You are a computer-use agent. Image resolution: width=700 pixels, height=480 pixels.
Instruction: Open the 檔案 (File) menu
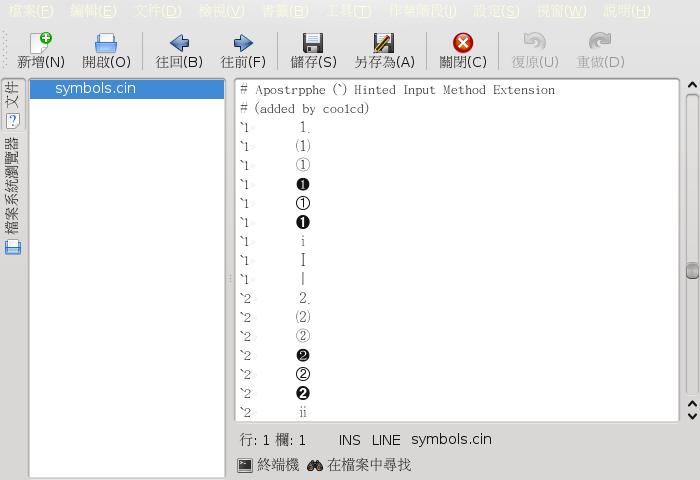31,11
